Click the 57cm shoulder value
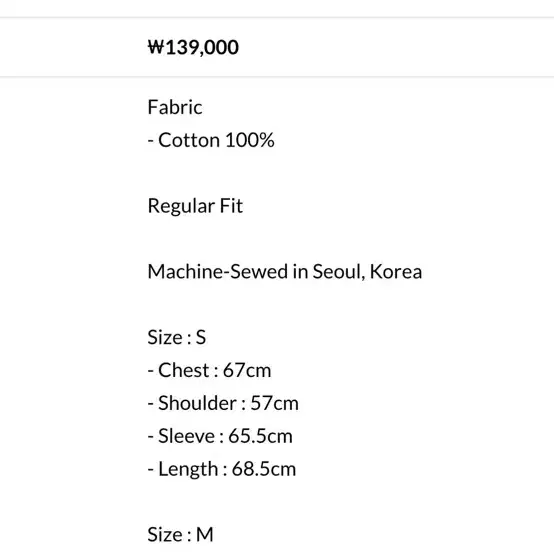The width and height of the screenshot is (554, 554). pos(275,403)
